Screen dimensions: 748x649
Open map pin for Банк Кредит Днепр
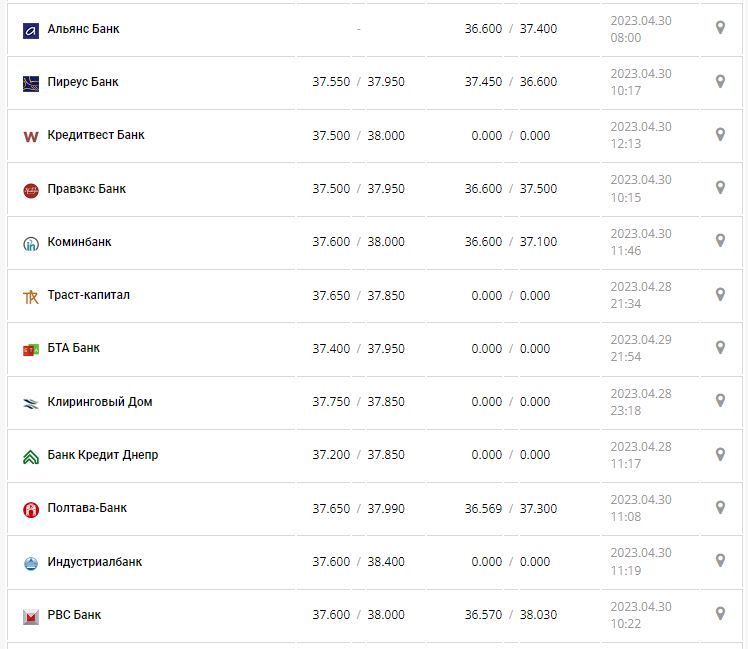coord(720,454)
